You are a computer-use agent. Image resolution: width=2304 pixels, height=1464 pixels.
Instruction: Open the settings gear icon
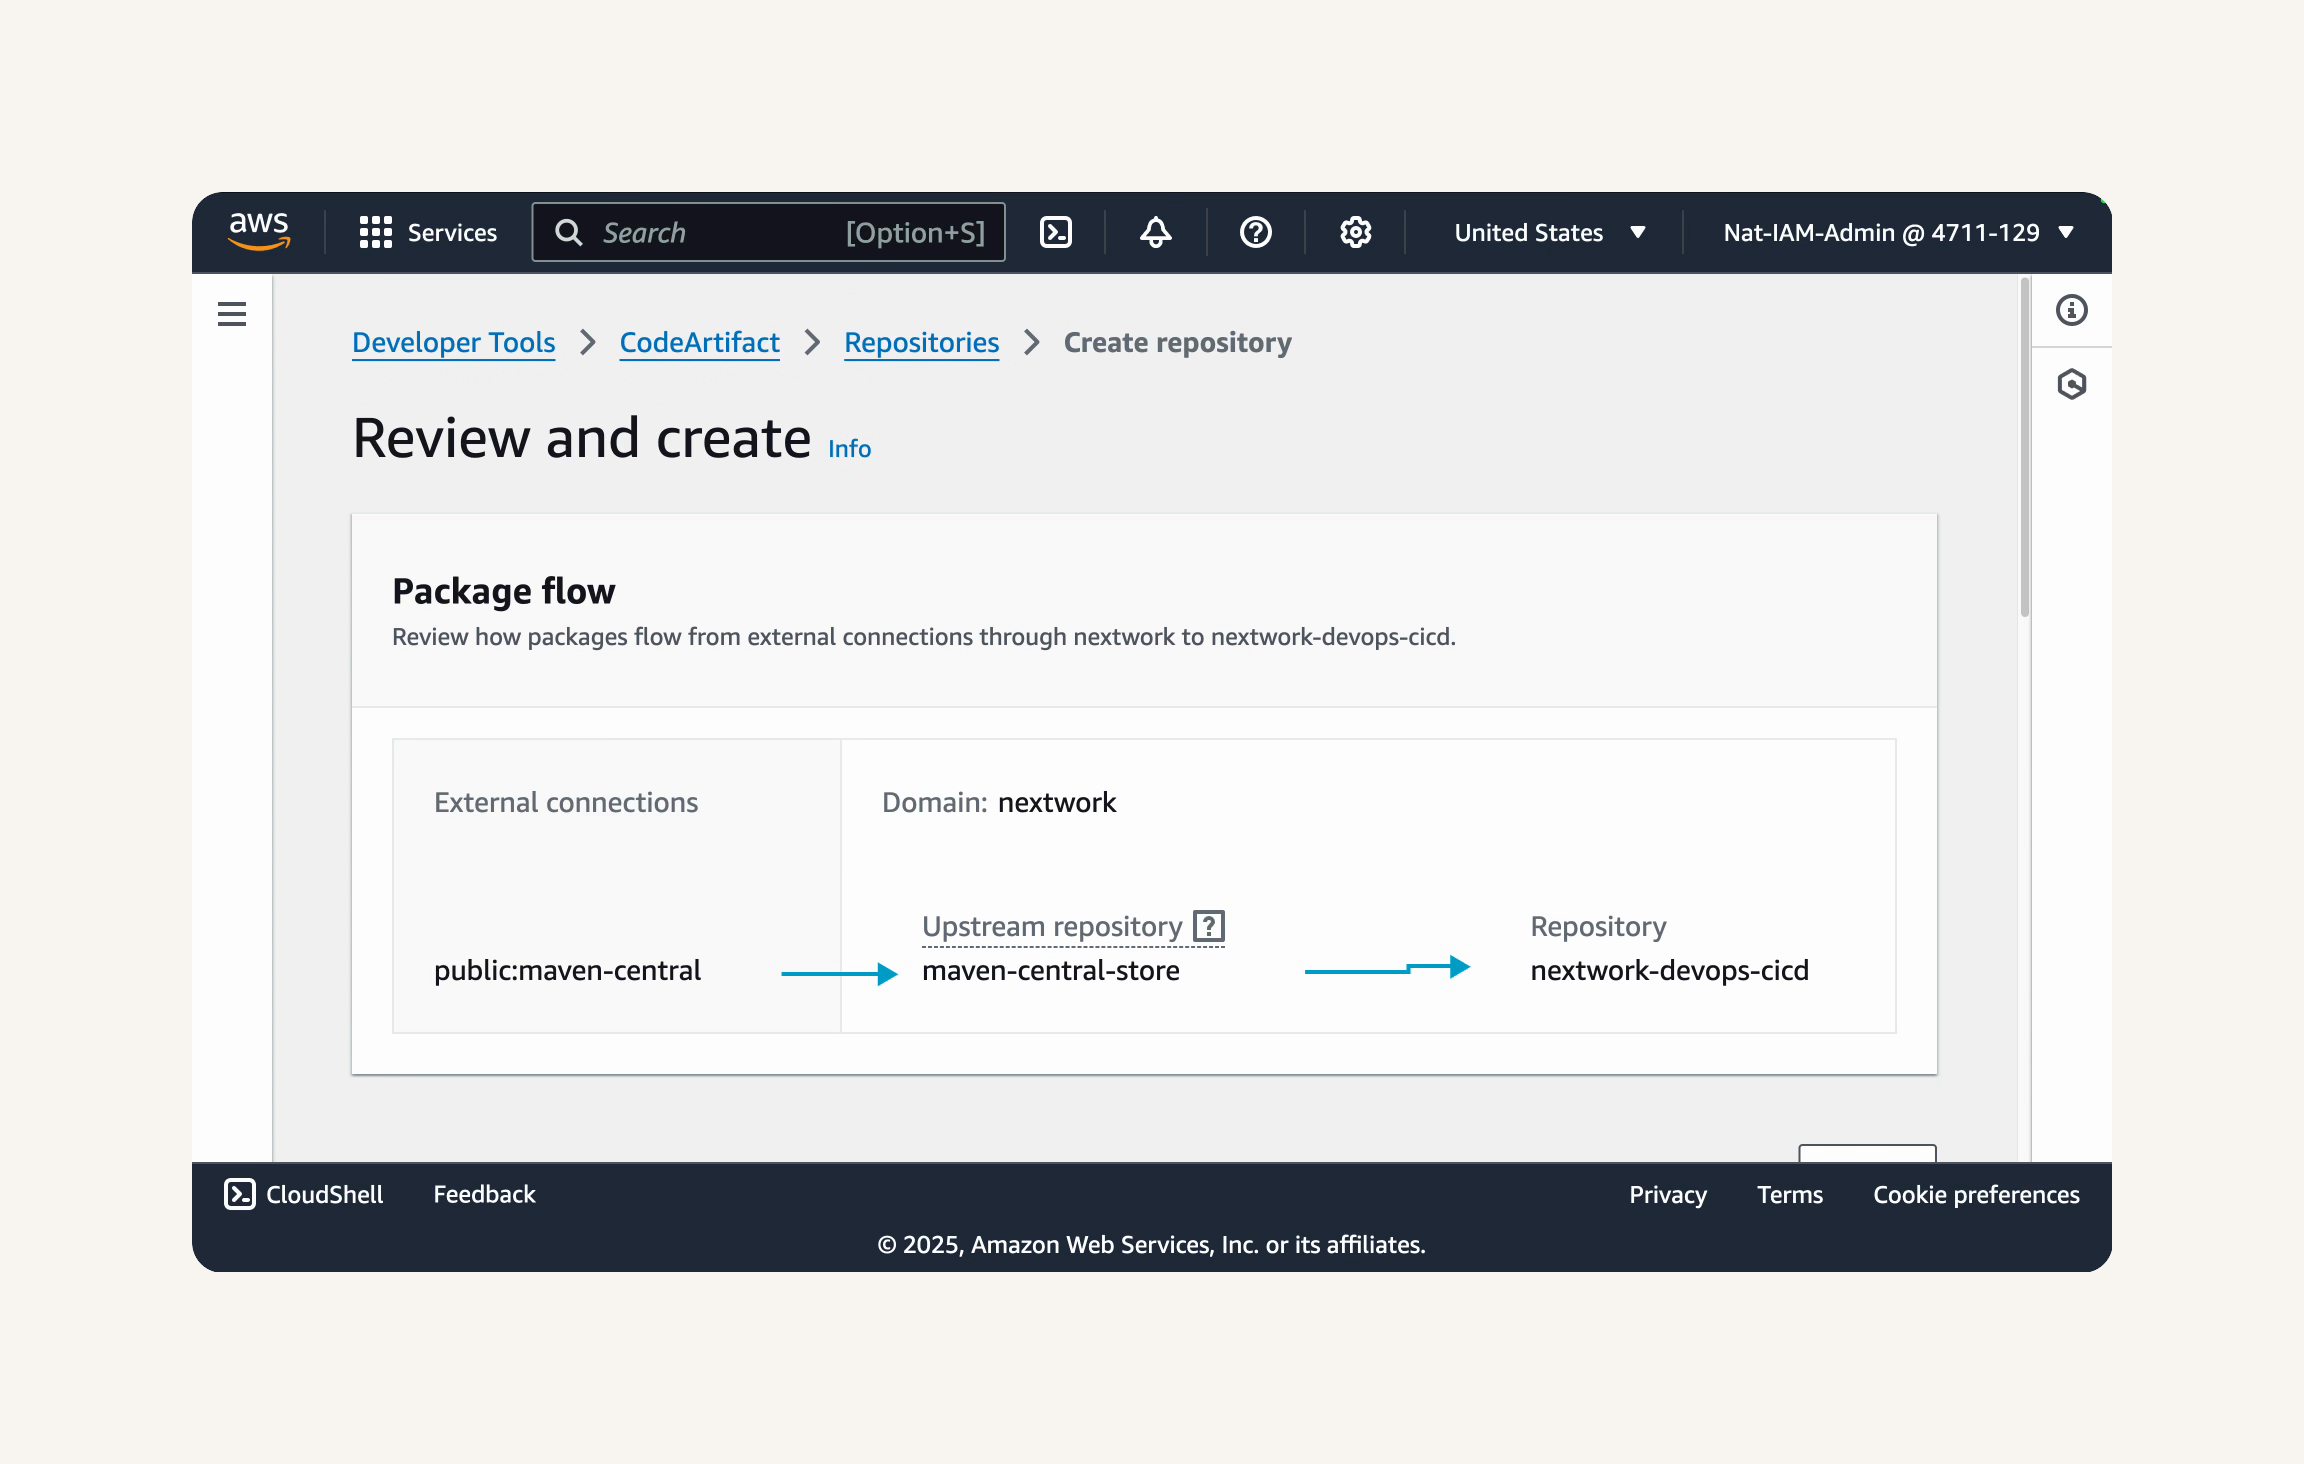[x=1356, y=232]
